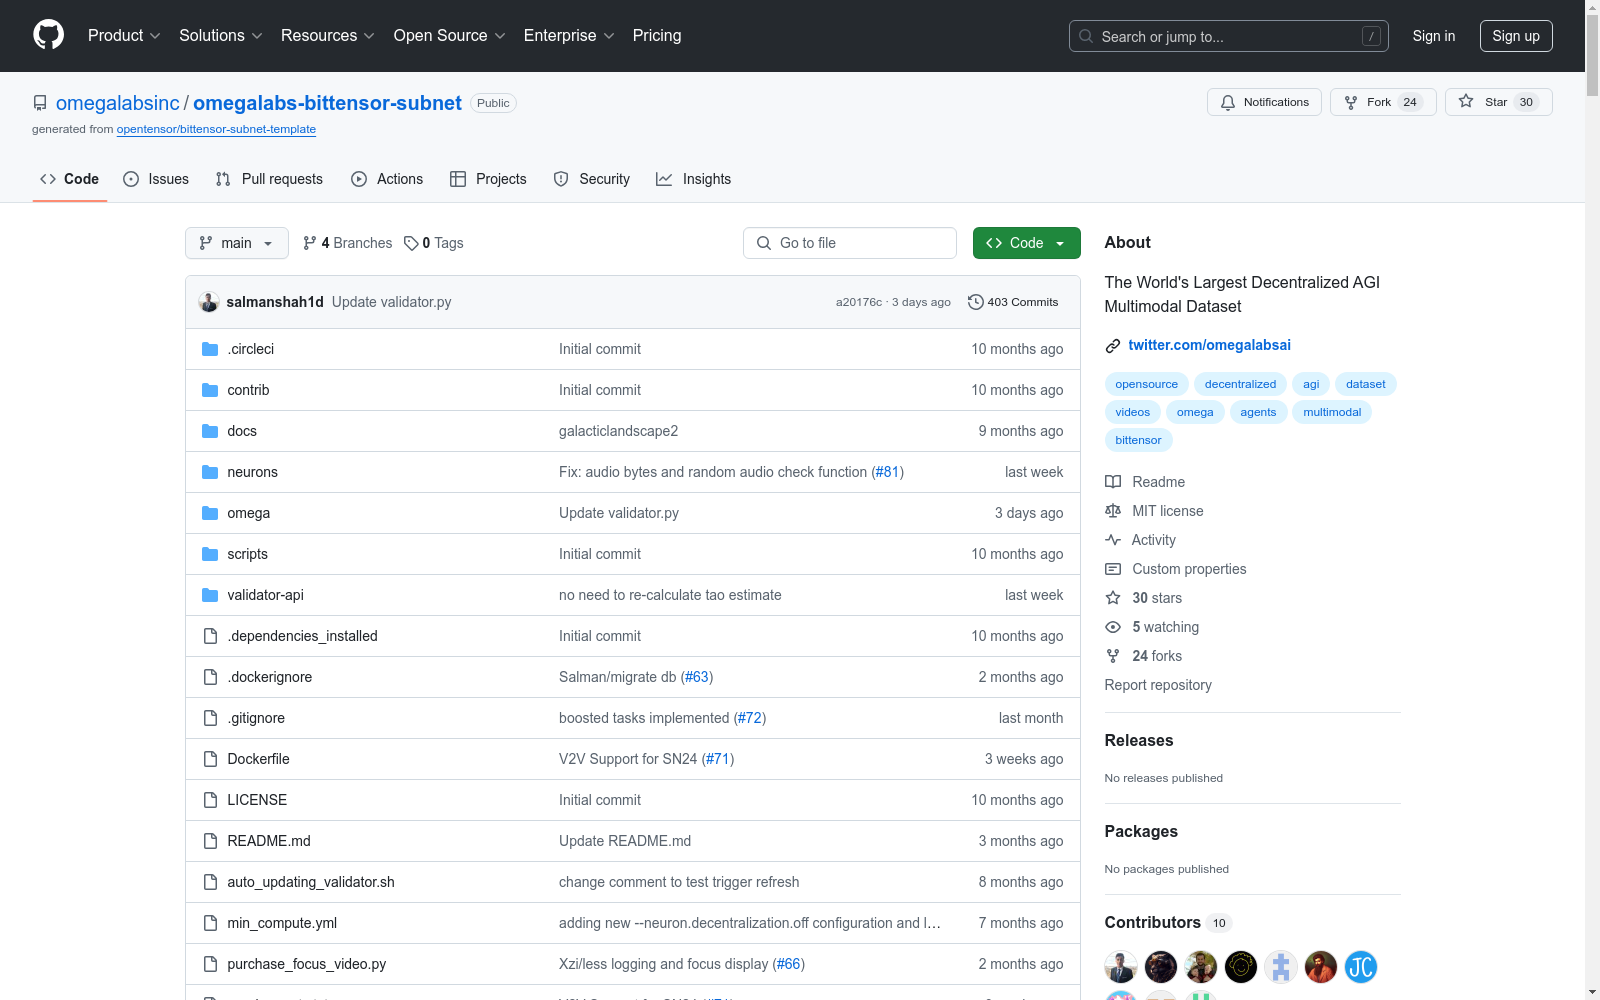Select the decentralized topic tag
The height and width of the screenshot is (1000, 1600).
coord(1240,384)
